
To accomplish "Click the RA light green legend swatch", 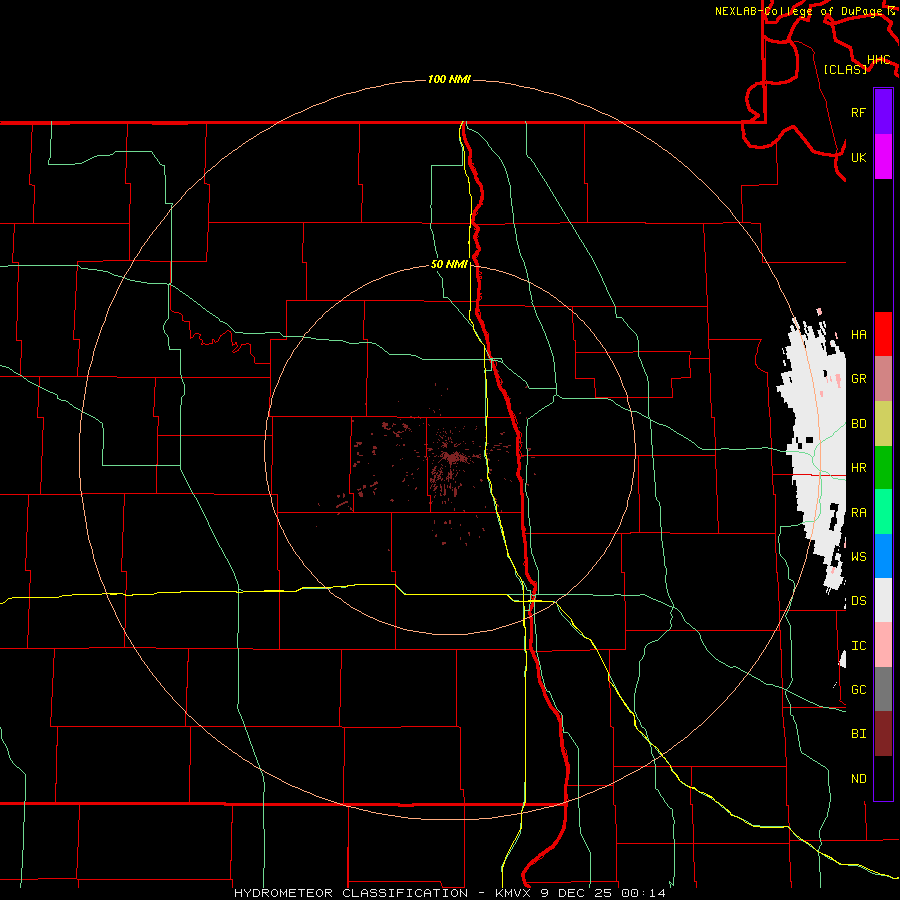I will [x=883, y=512].
